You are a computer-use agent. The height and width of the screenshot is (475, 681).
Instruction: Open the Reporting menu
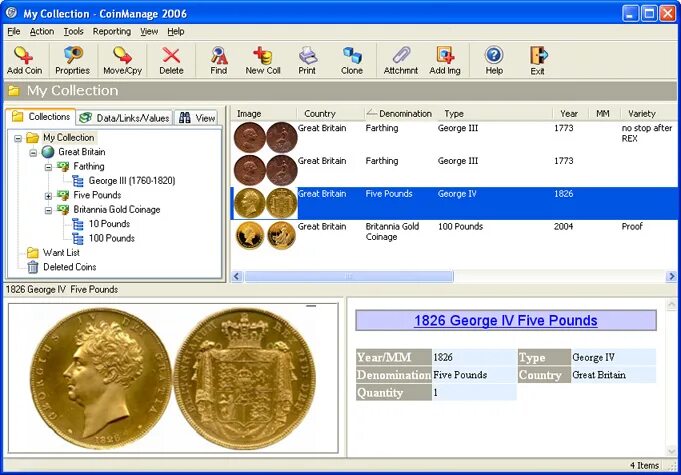112,31
